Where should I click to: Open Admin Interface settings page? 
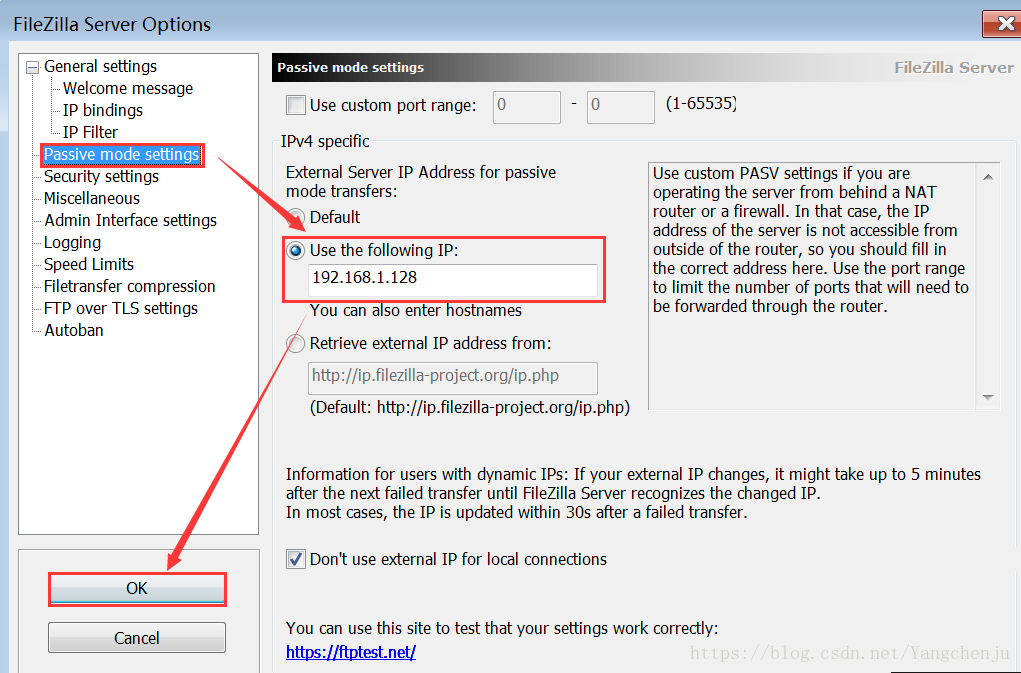coord(130,221)
